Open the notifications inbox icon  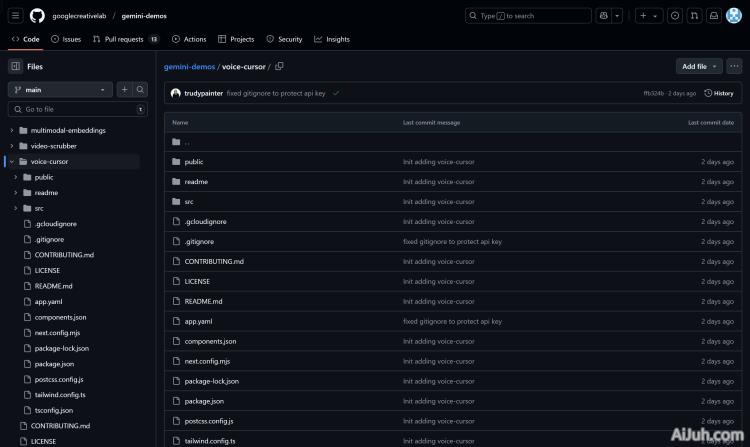tap(714, 16)
